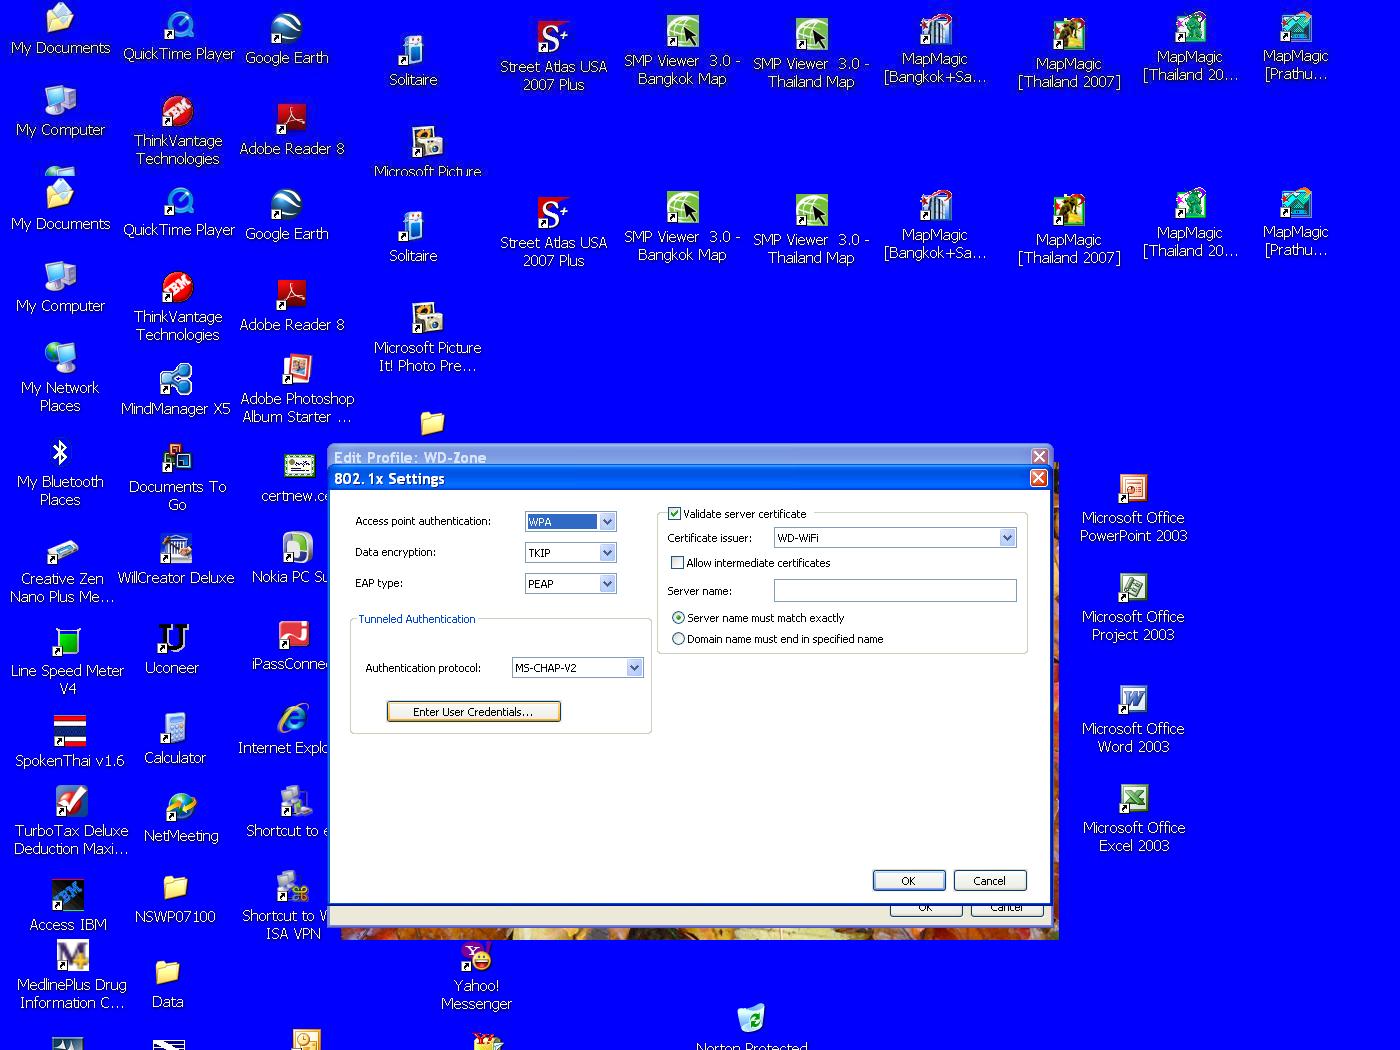Image resolution: width=1400 pixels, height=1050 pixels.
Task: Open Access point authentication dropdown
Action: [607, 522]
